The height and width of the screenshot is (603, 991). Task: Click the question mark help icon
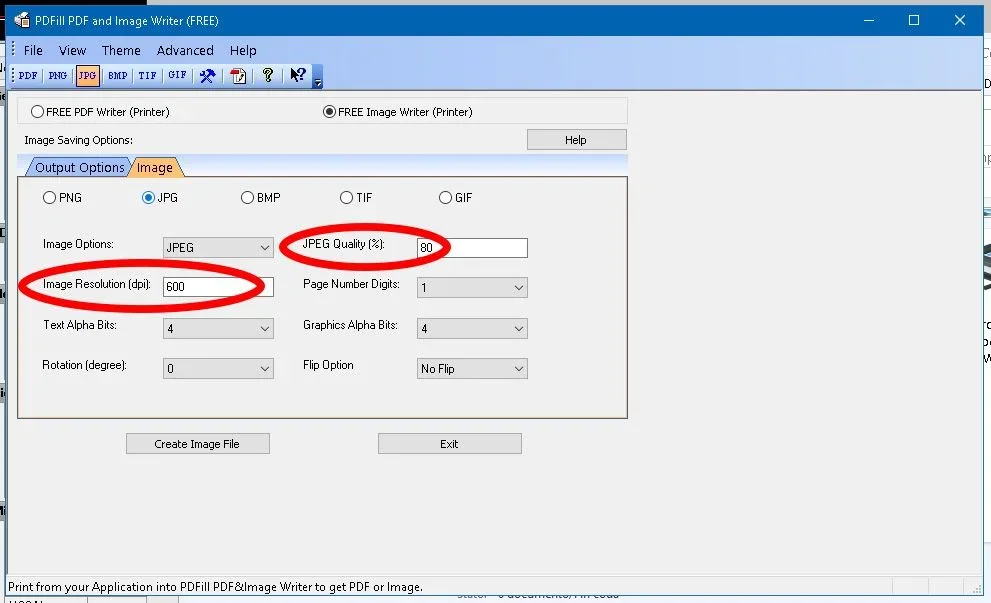coord(268,75)
